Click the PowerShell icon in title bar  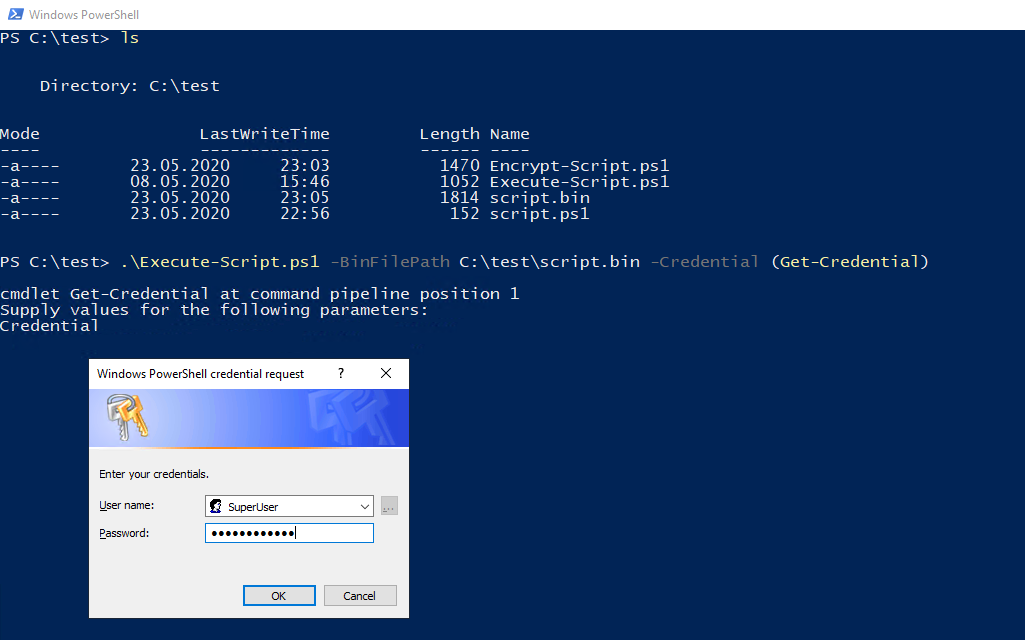[15, 14]
